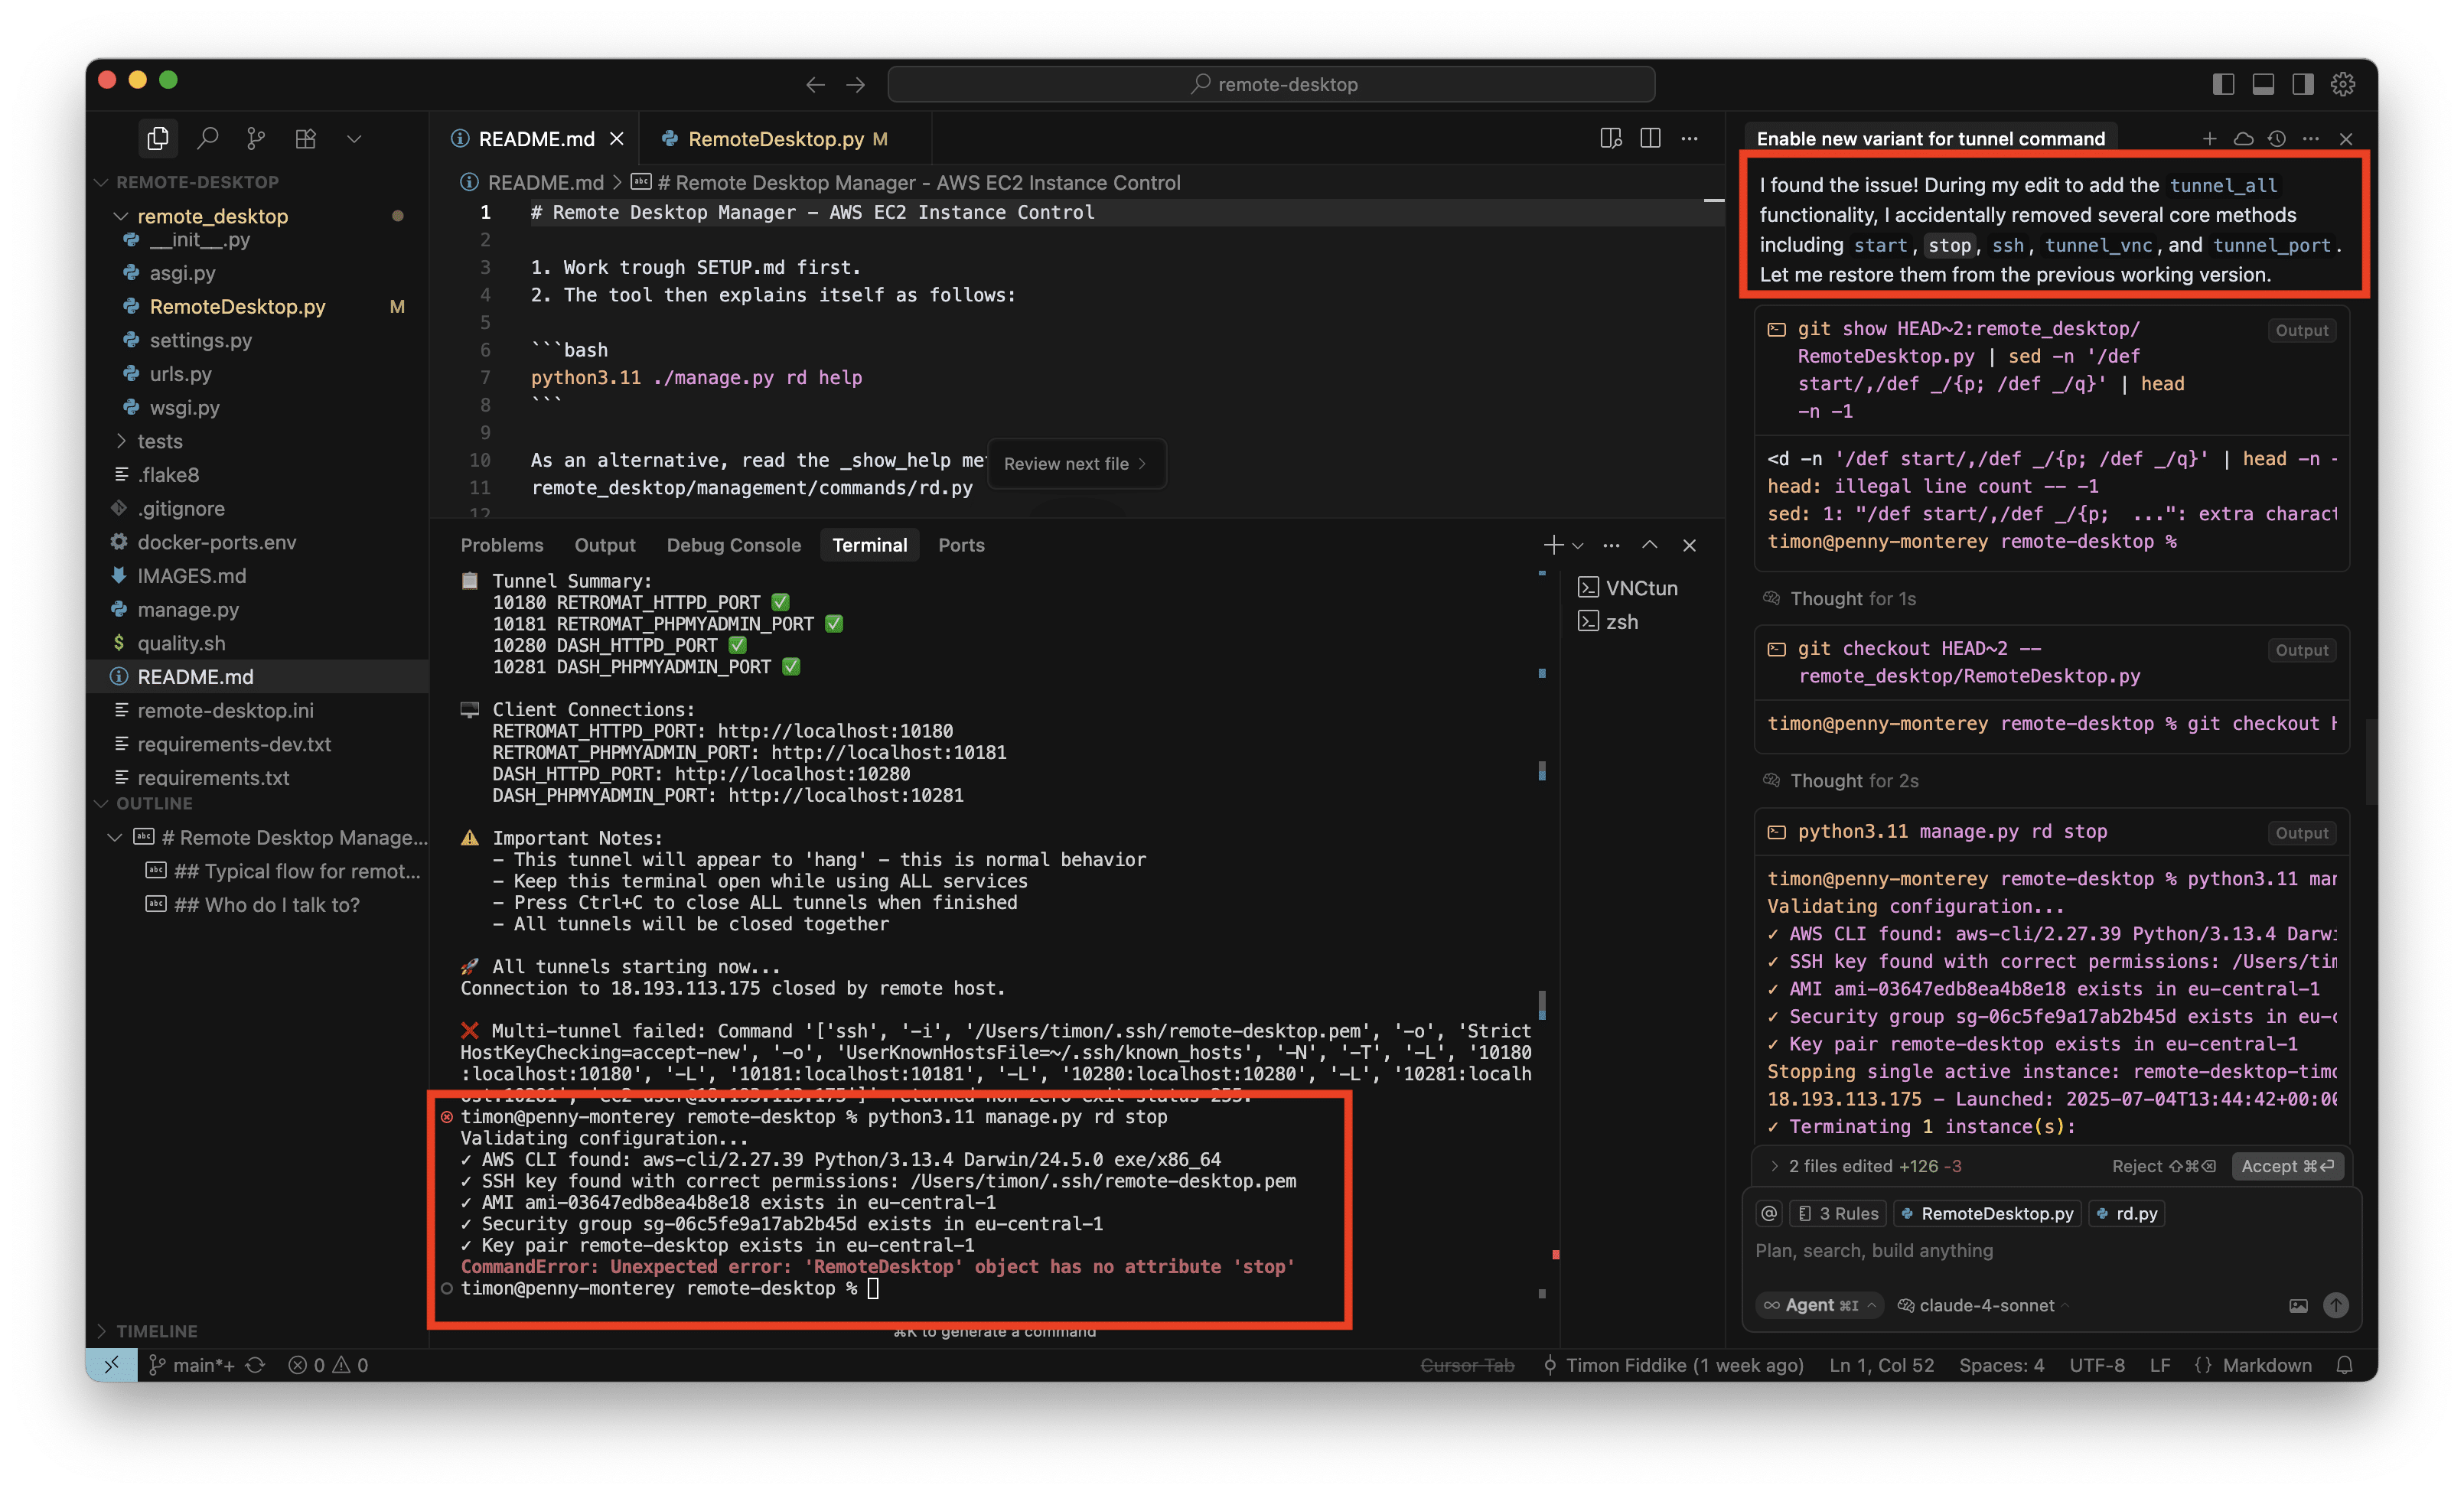Toggle the primary sidebar layout button
Image resolution: width=2464 pixels, height=1495 pixels.
[x=2223, y=84]
